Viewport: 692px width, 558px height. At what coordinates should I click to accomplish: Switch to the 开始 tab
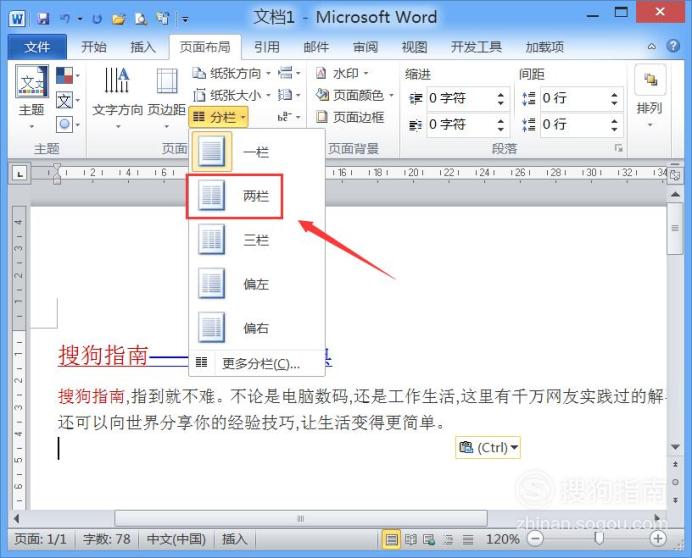[94, 47]
